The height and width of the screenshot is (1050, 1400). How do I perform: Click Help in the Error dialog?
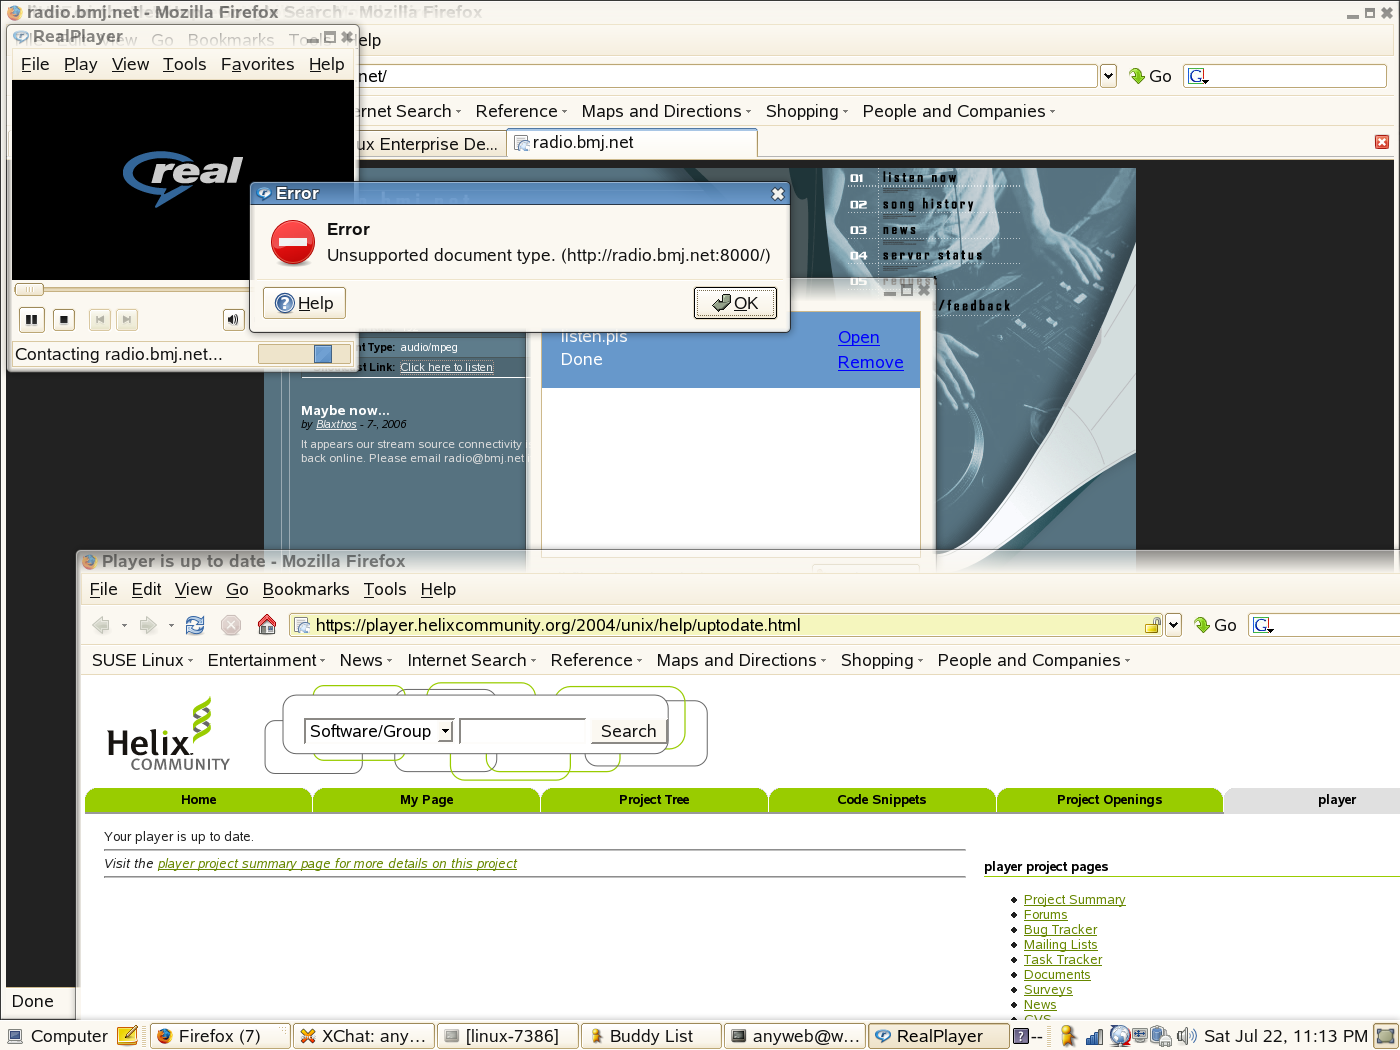[x=304, y=303]
